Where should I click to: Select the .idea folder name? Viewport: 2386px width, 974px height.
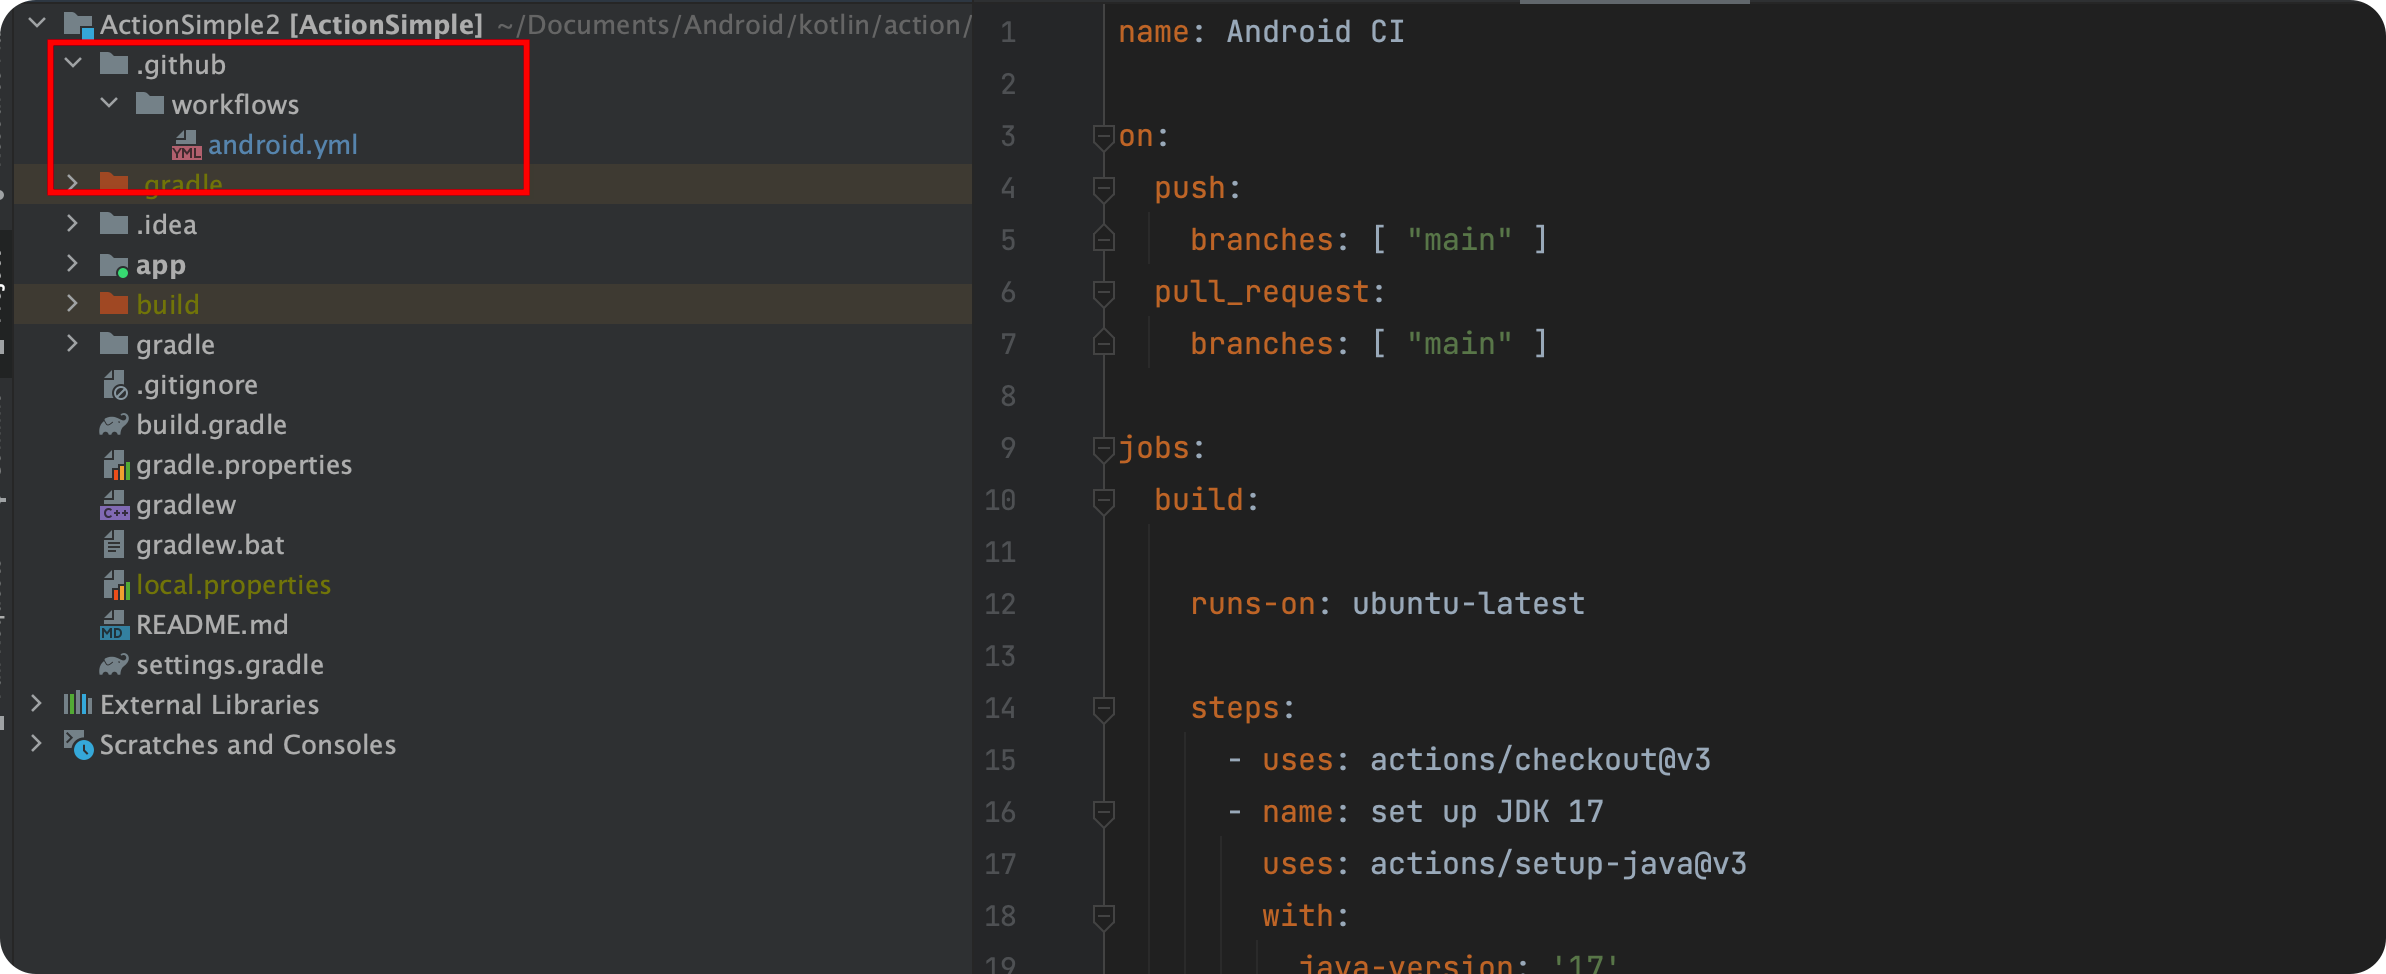(x=166, y=225)
